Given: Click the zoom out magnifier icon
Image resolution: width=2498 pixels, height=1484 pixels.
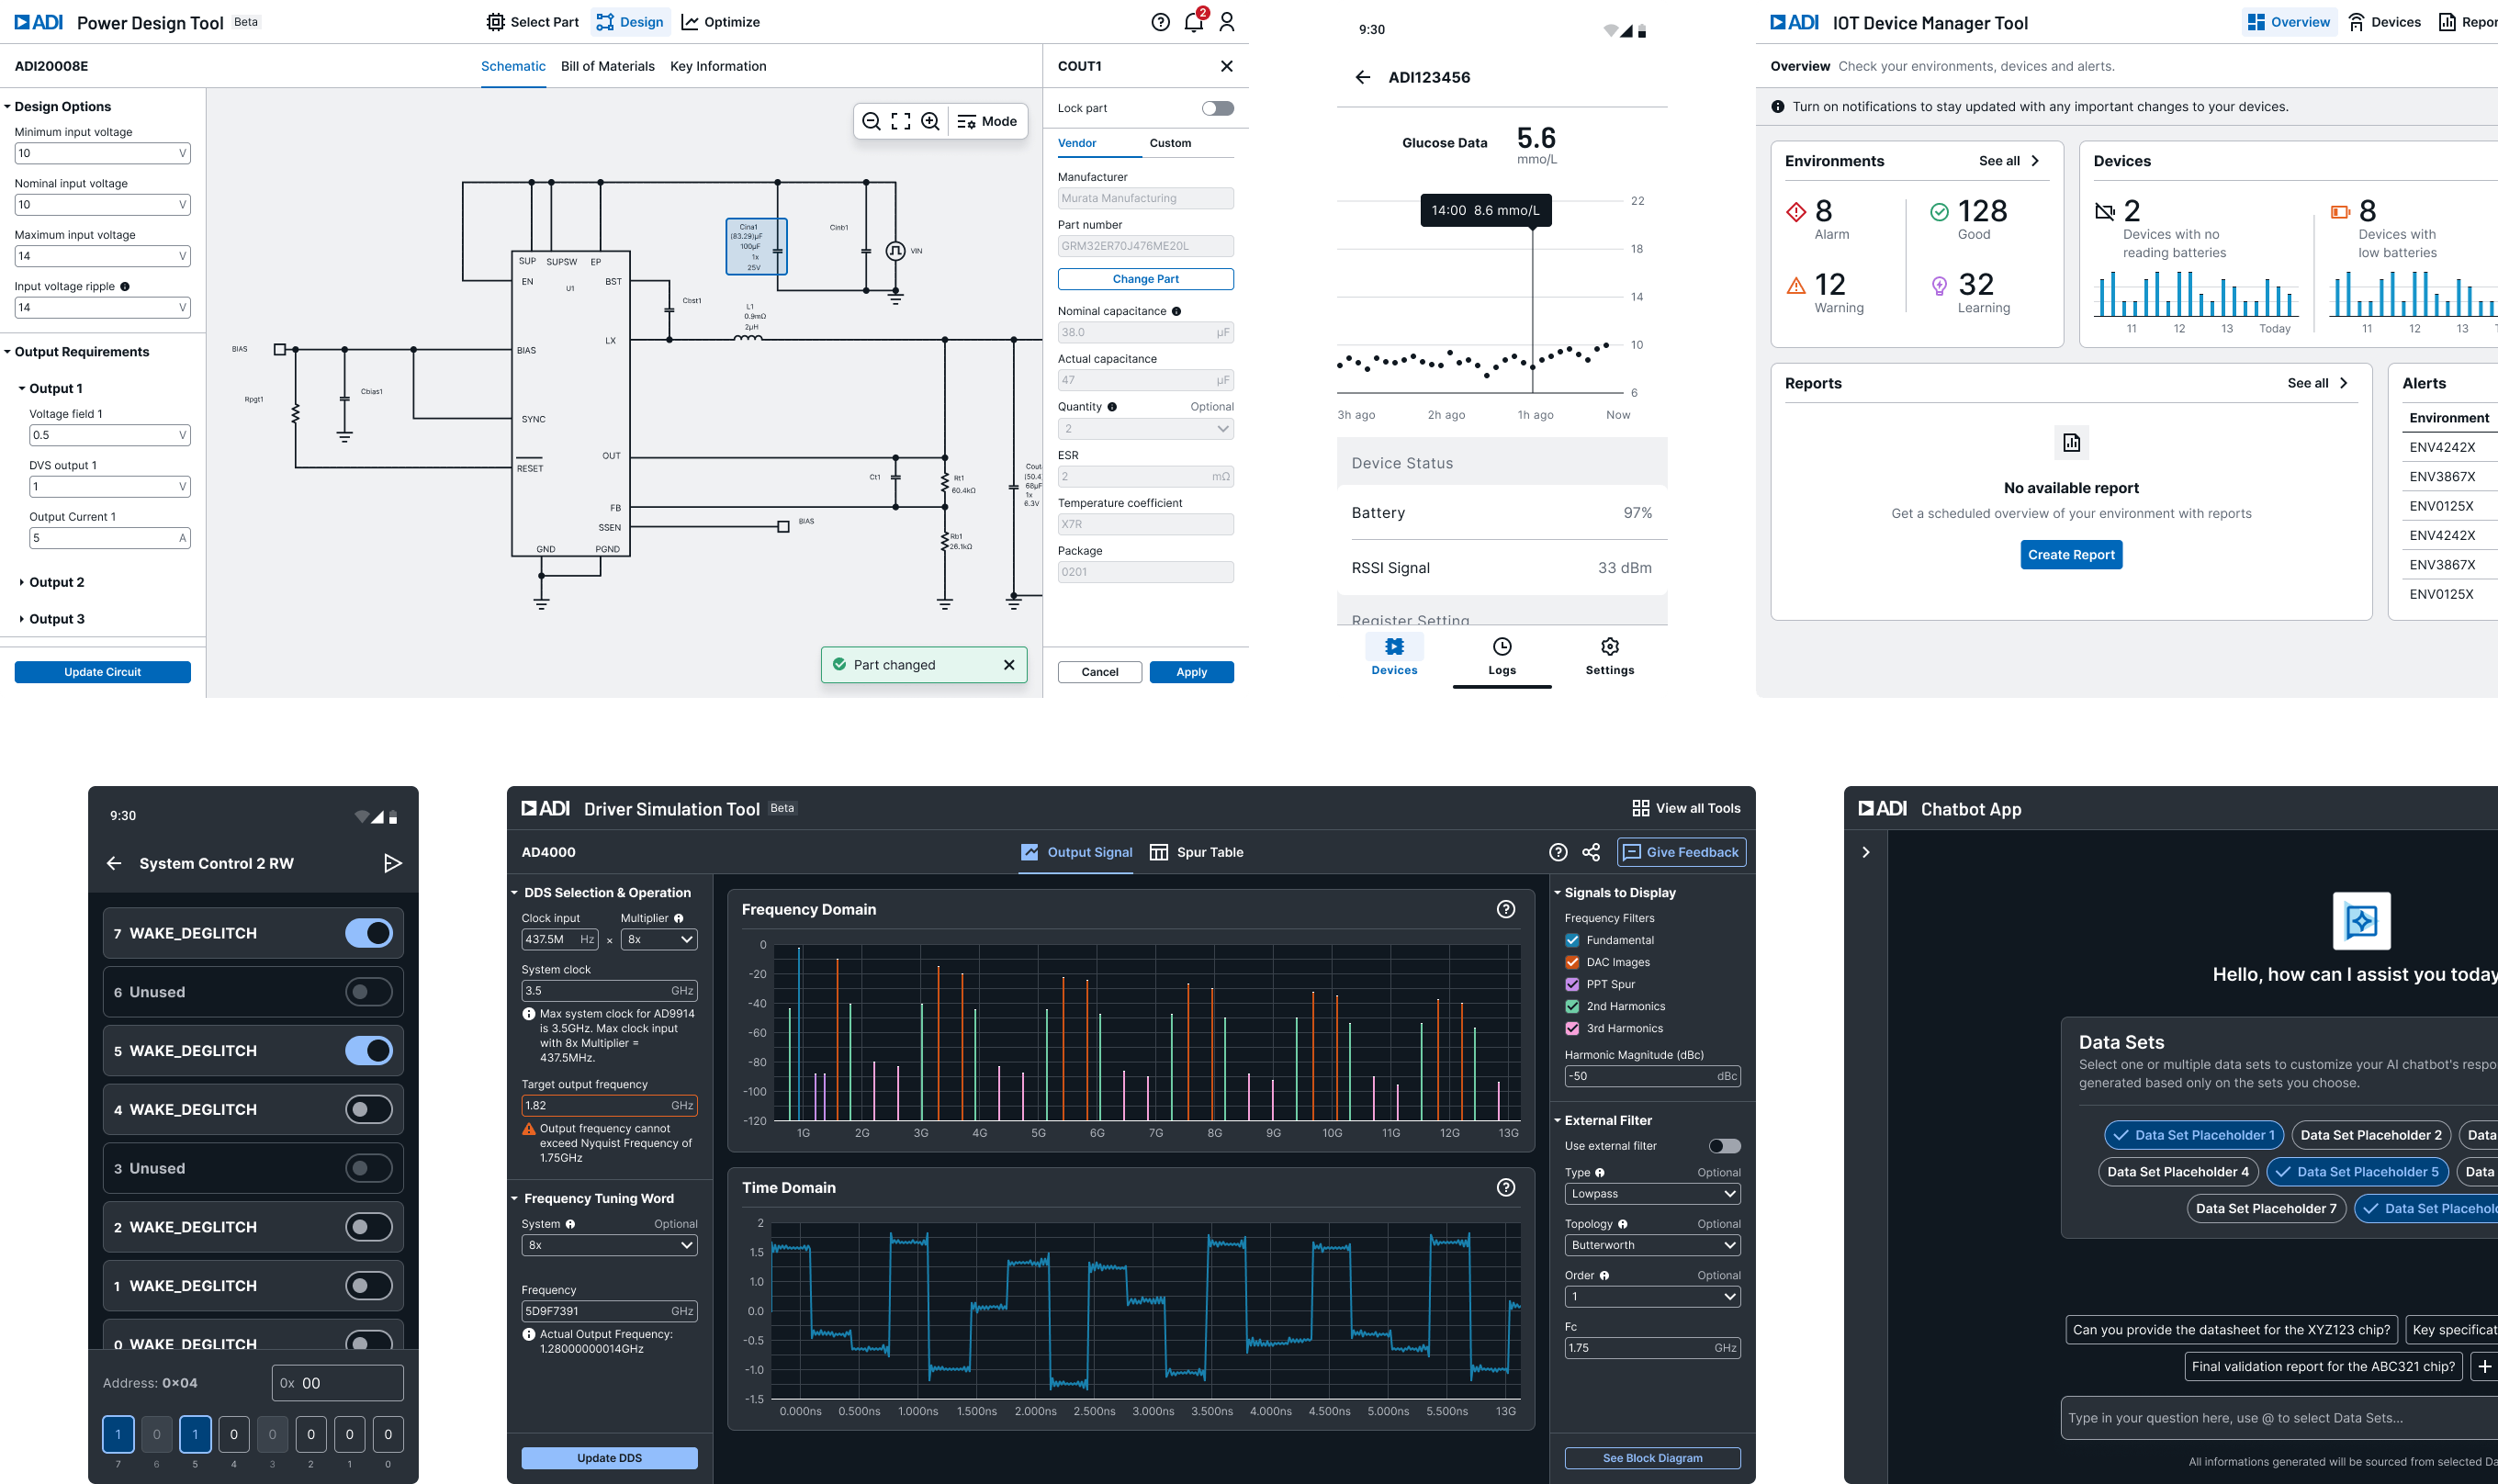Looking at the screenshot, I should pyautogui.click(x=871, y=121).
